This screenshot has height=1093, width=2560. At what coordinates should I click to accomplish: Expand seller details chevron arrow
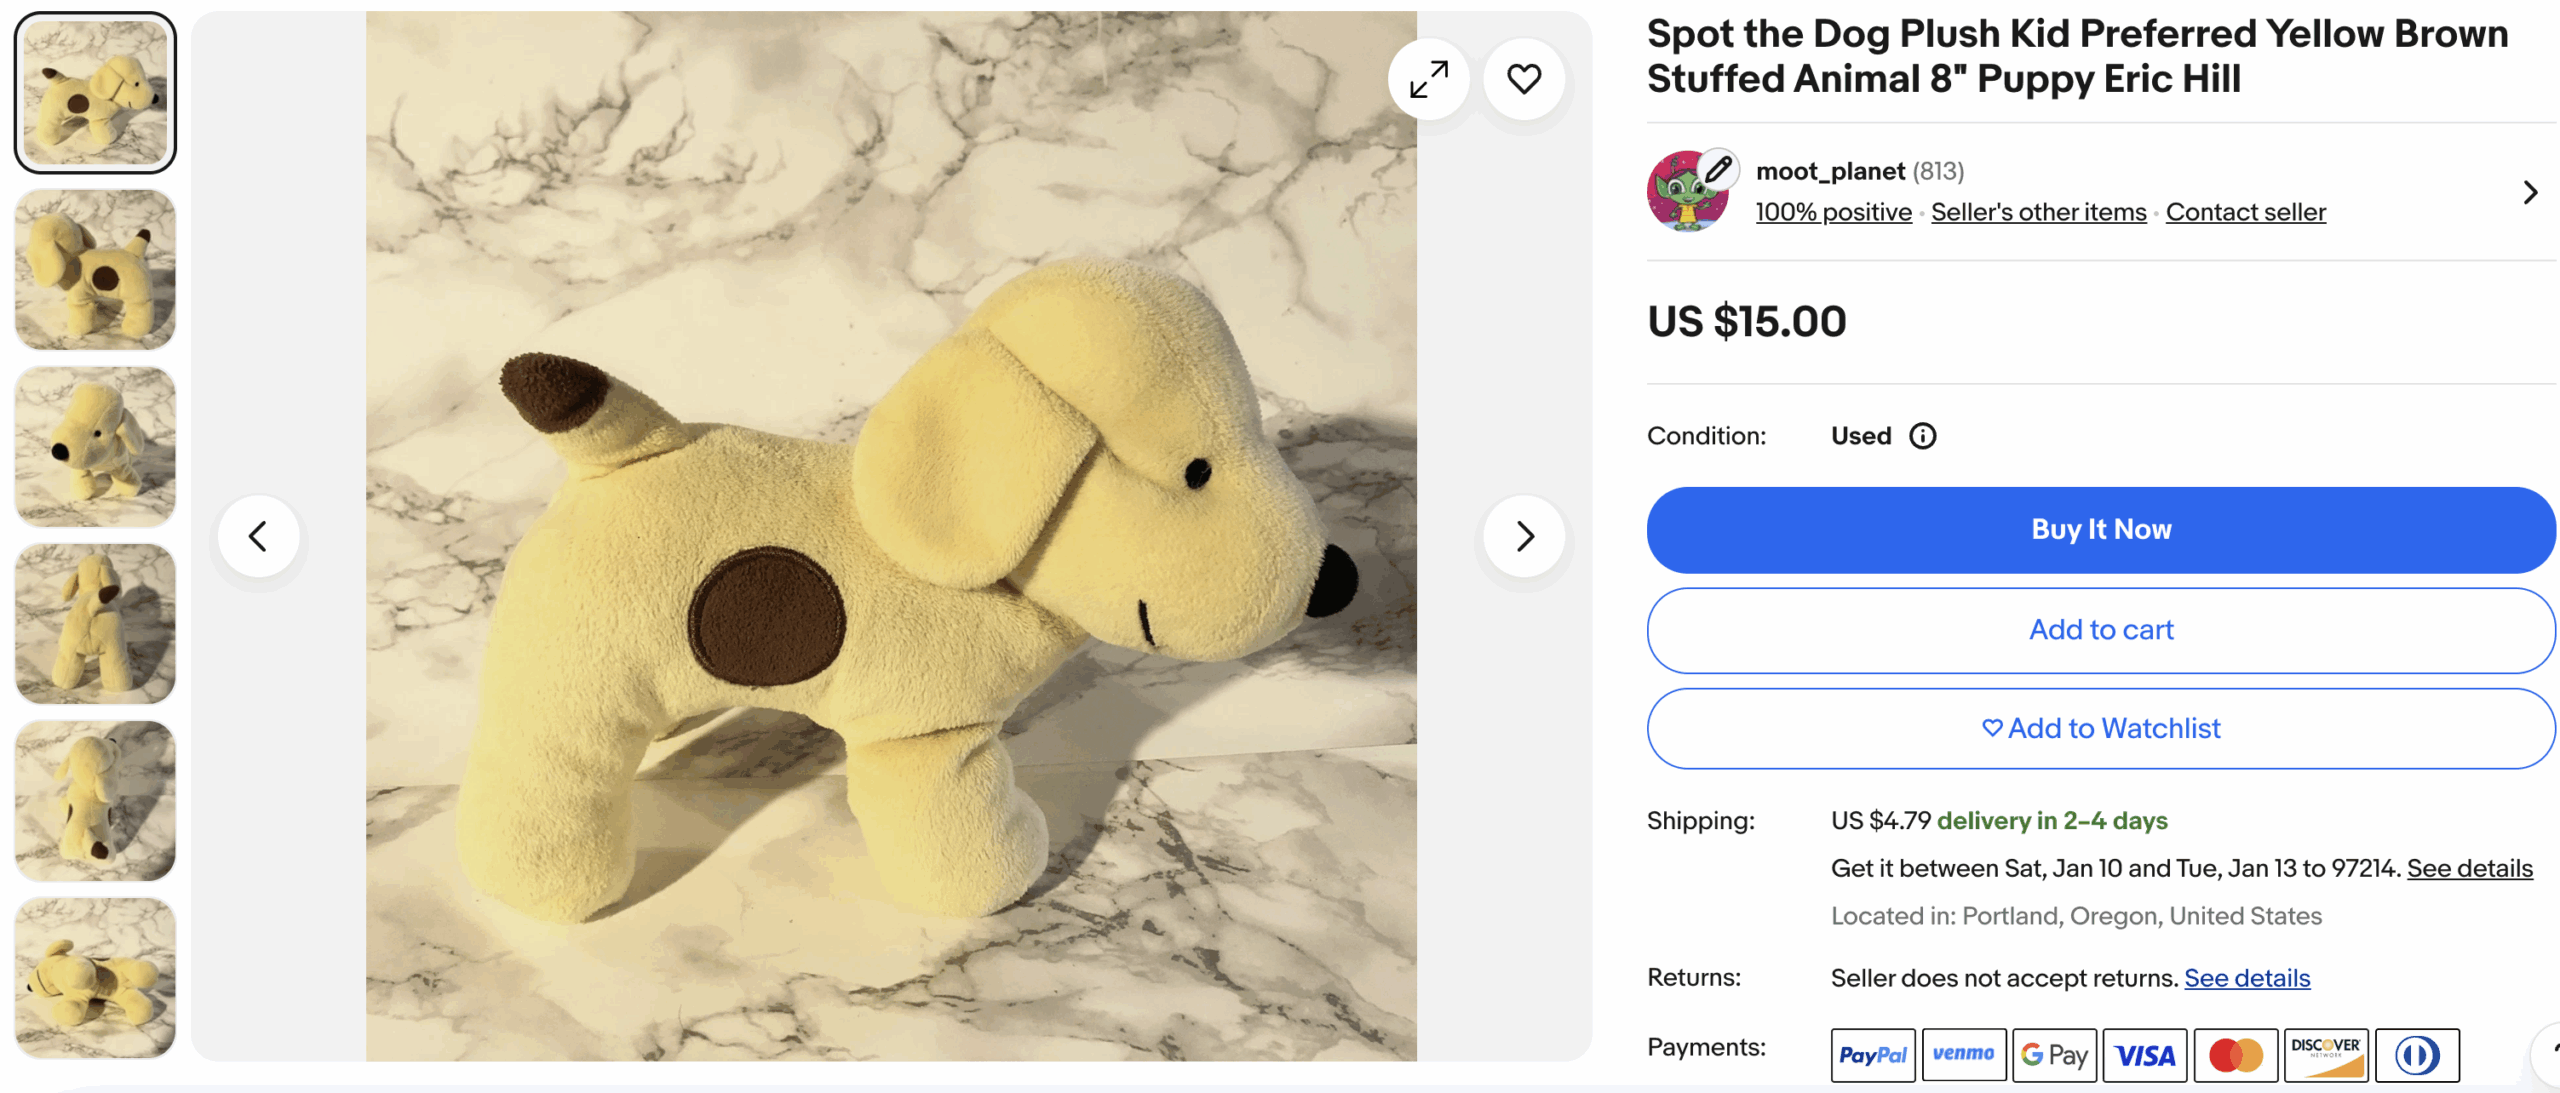(2529, 192)
